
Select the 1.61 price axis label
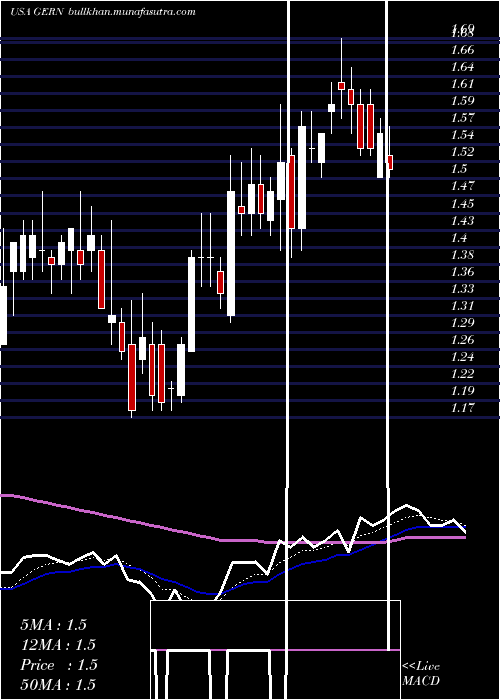click(462, 84)
